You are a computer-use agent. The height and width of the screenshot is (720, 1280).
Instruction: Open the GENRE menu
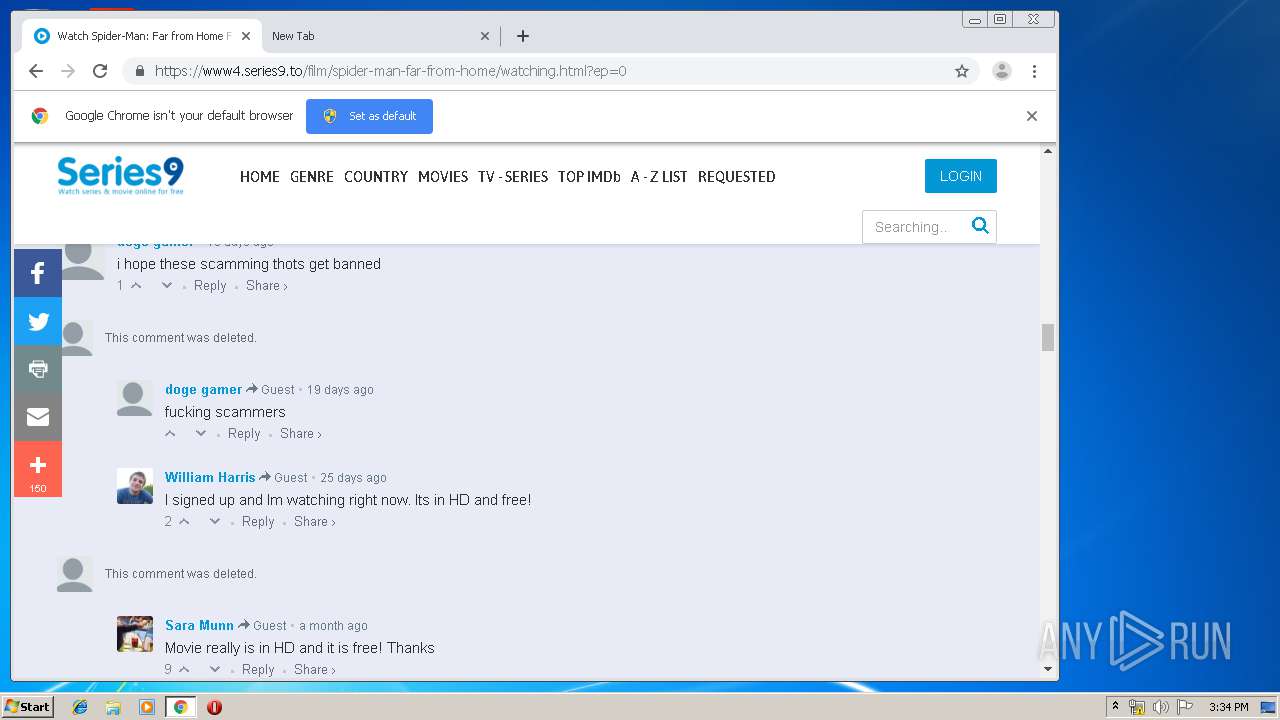point(312,176)
